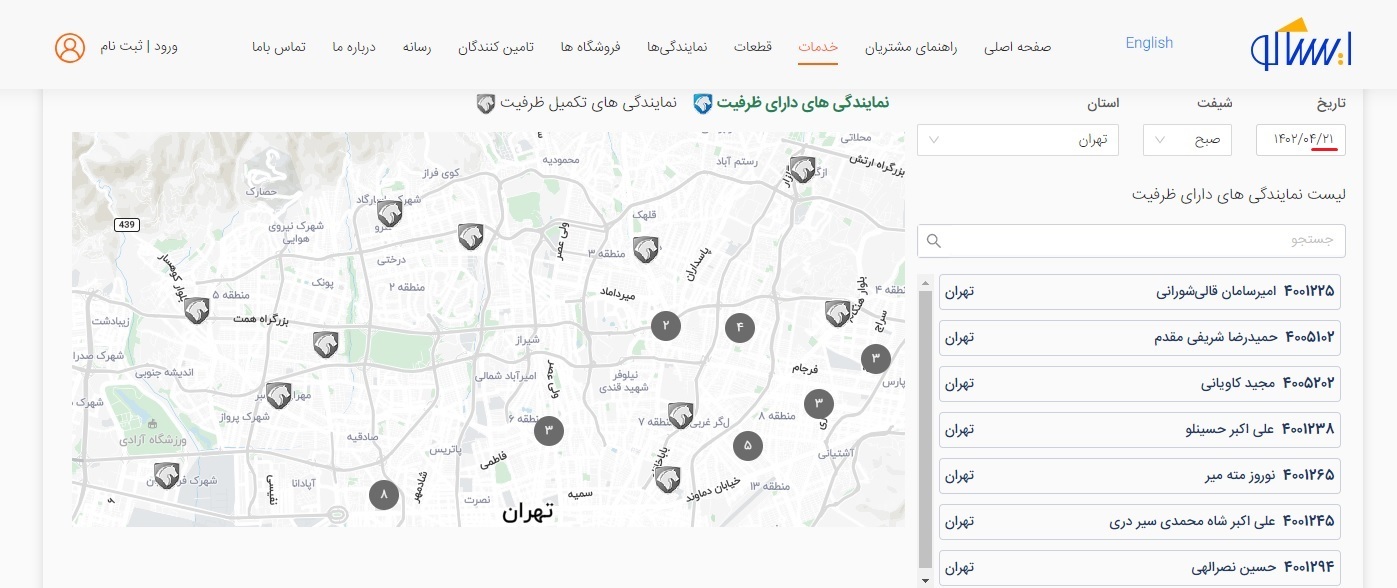Switch to the خدمات tab
The height and width of the screenshot is (588, 1397).
[x=818, y=45]
